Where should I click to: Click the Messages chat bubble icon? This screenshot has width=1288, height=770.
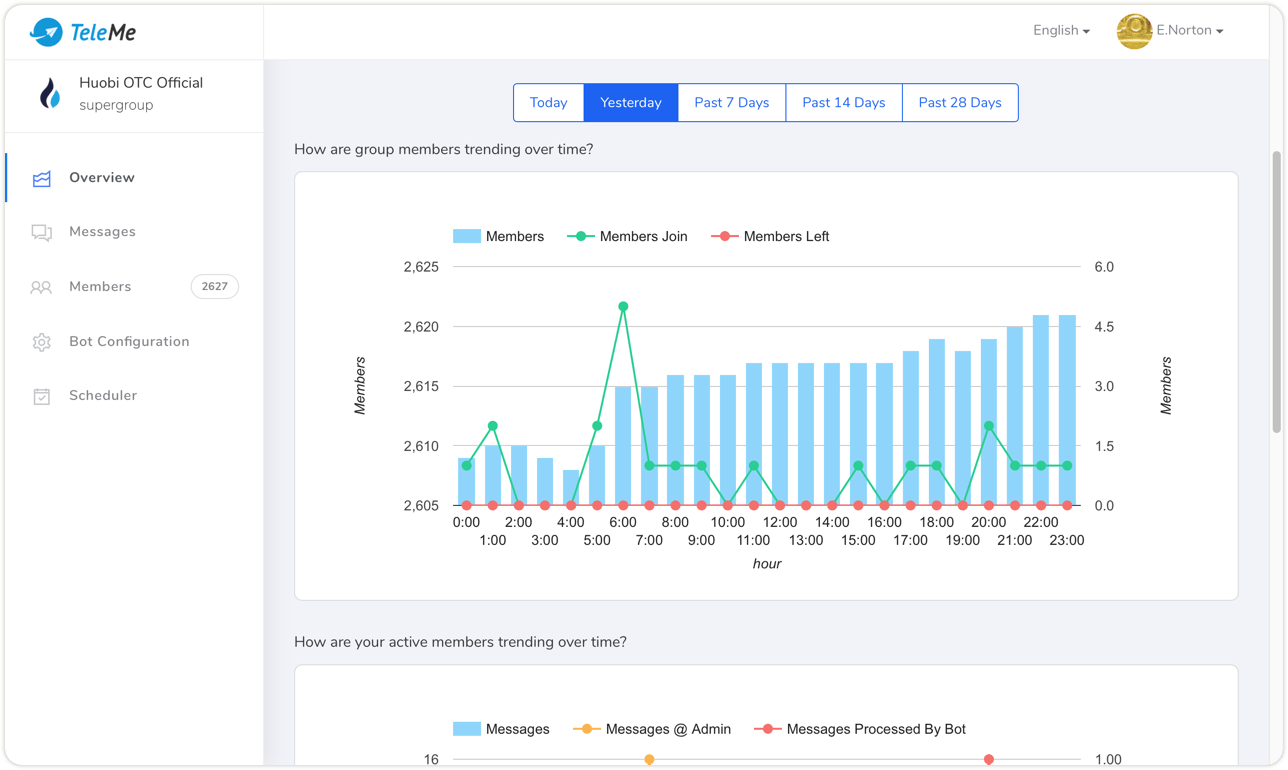pos(41,232)
